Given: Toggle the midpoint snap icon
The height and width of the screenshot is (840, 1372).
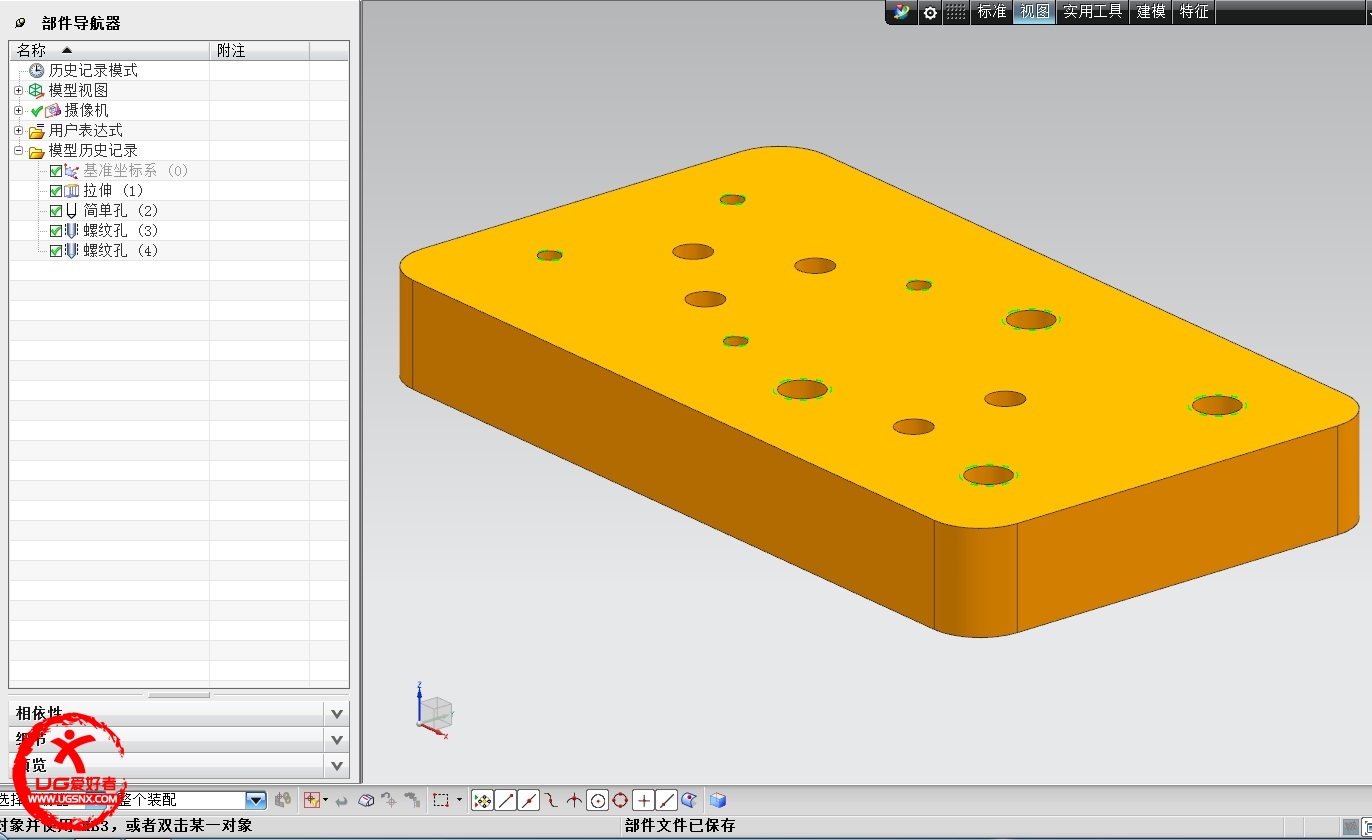Looking at the screenshot, I should pyautogui.click(x=528, y=800).
